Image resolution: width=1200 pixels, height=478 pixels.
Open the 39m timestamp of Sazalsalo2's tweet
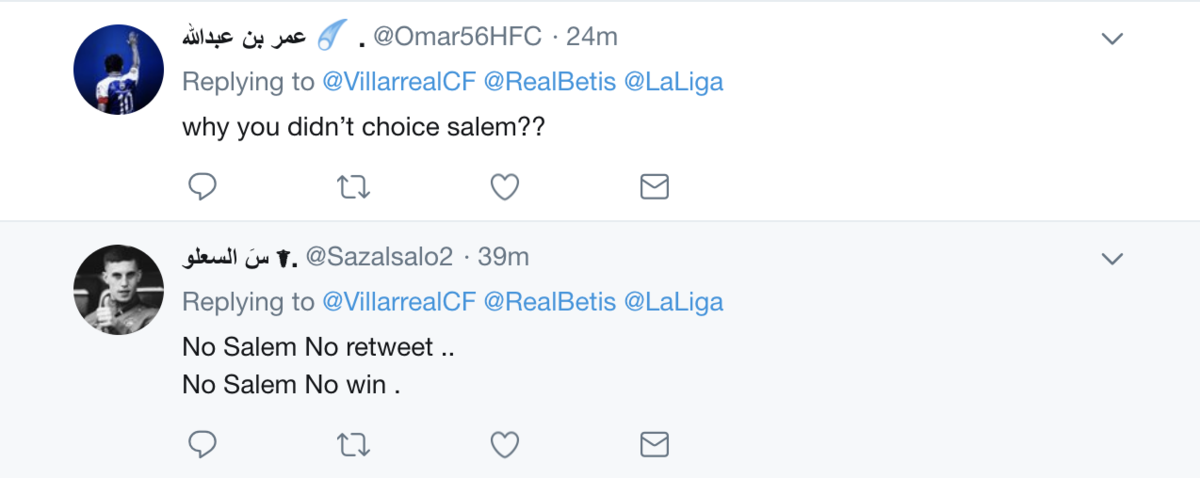[x=503, y=257]
